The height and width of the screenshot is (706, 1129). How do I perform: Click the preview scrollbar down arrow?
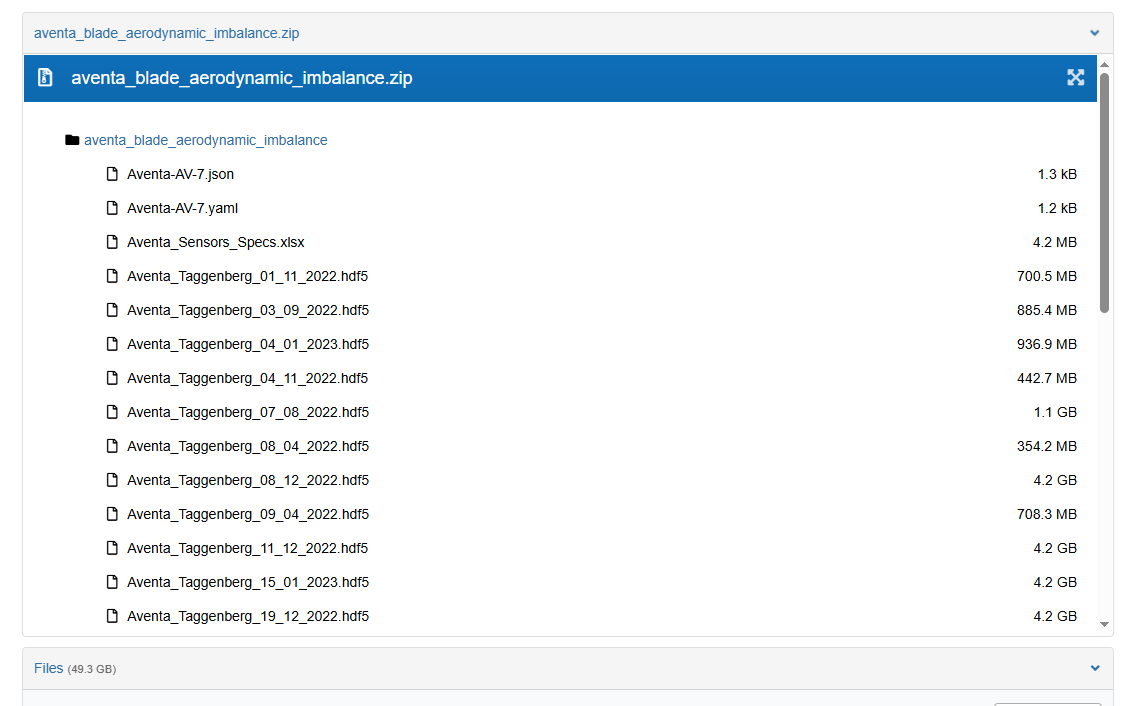1104,625
